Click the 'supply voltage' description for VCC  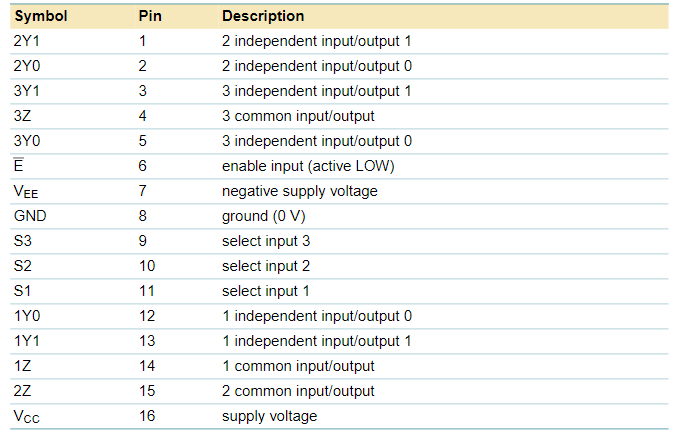[x=269, y=416]
